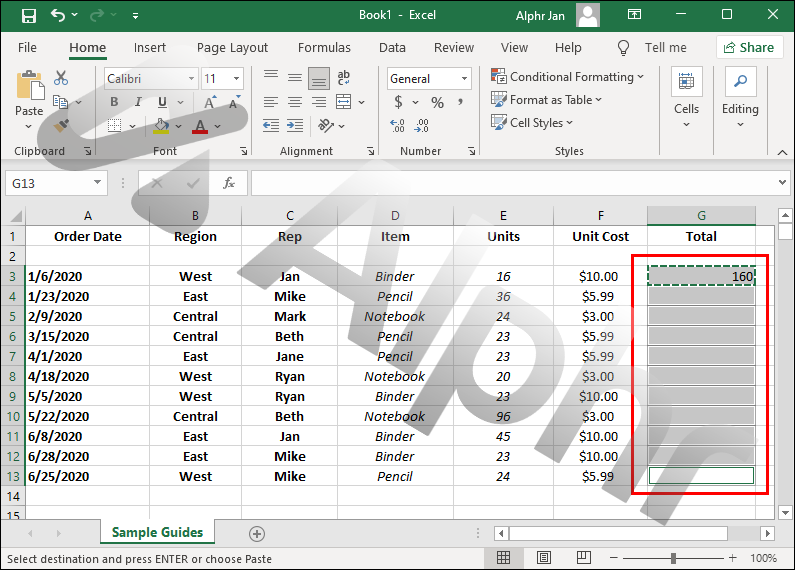Click the Insert Function fx icon
Screen dimensions: 795x570
click(x=229, y=183)
